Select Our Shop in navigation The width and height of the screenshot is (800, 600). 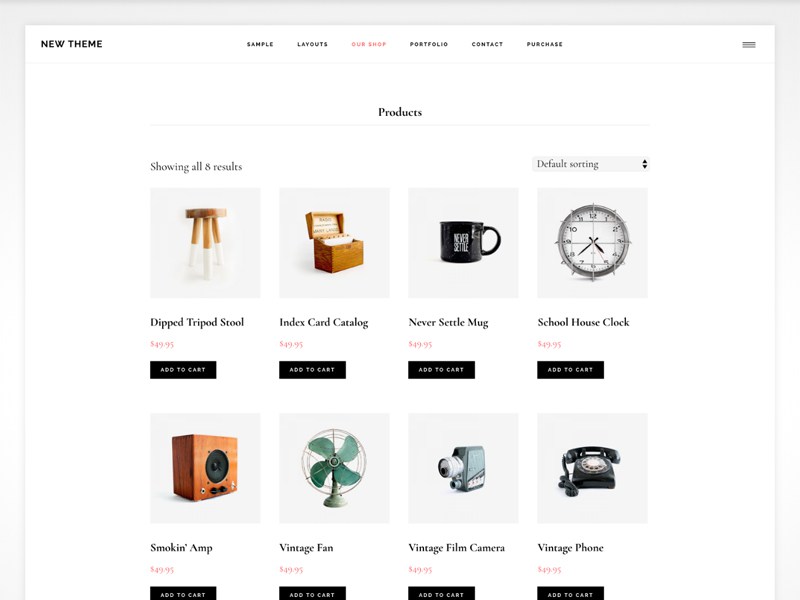pos(369,44)
